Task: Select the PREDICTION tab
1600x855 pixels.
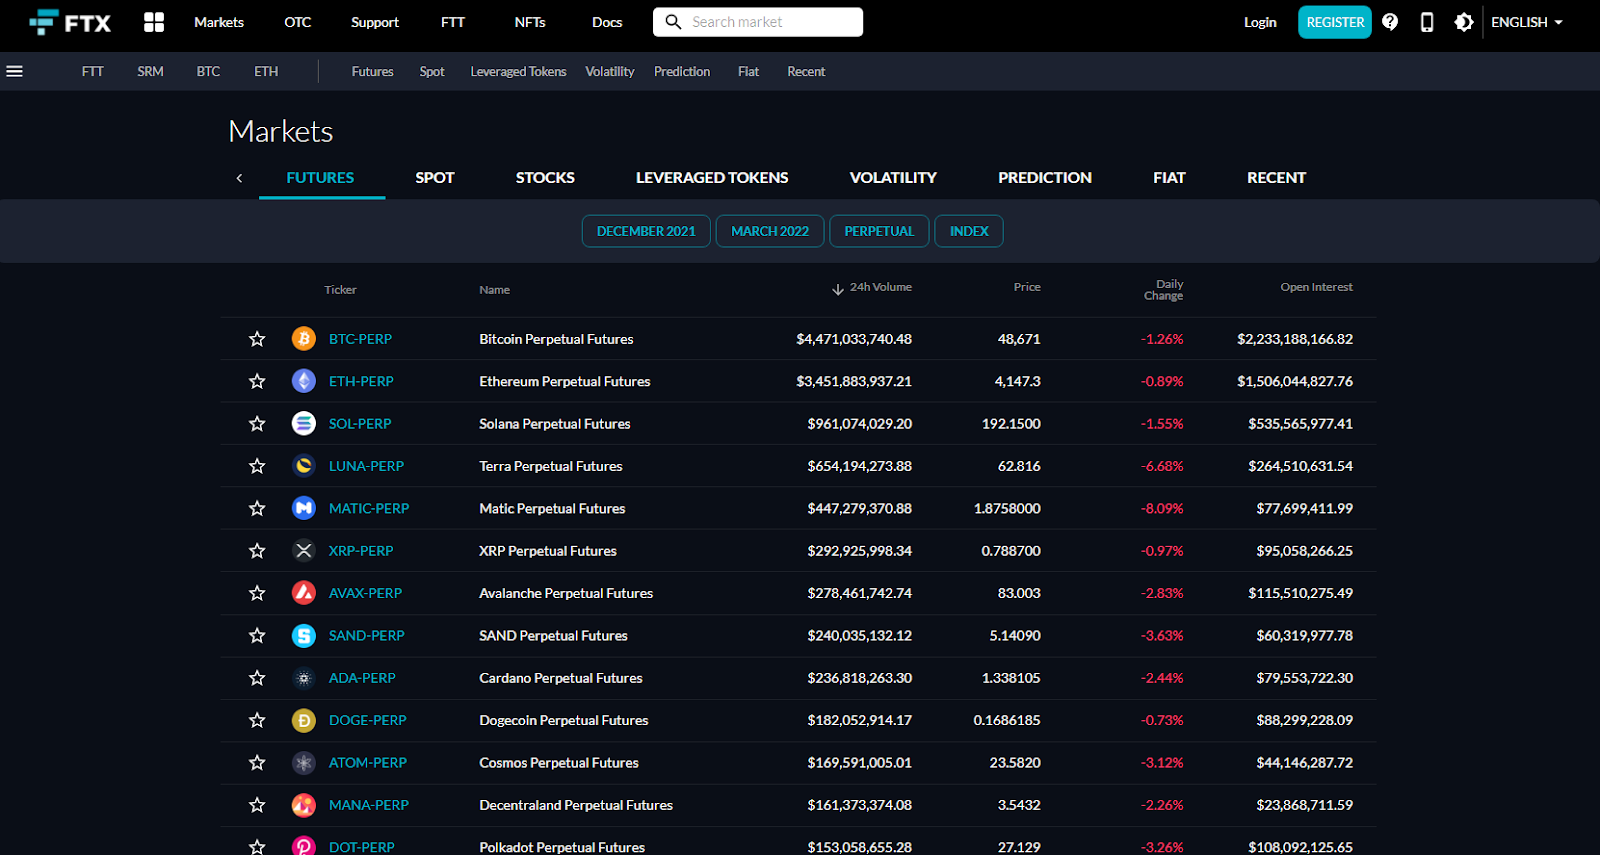Action: tap(1045, 178)
